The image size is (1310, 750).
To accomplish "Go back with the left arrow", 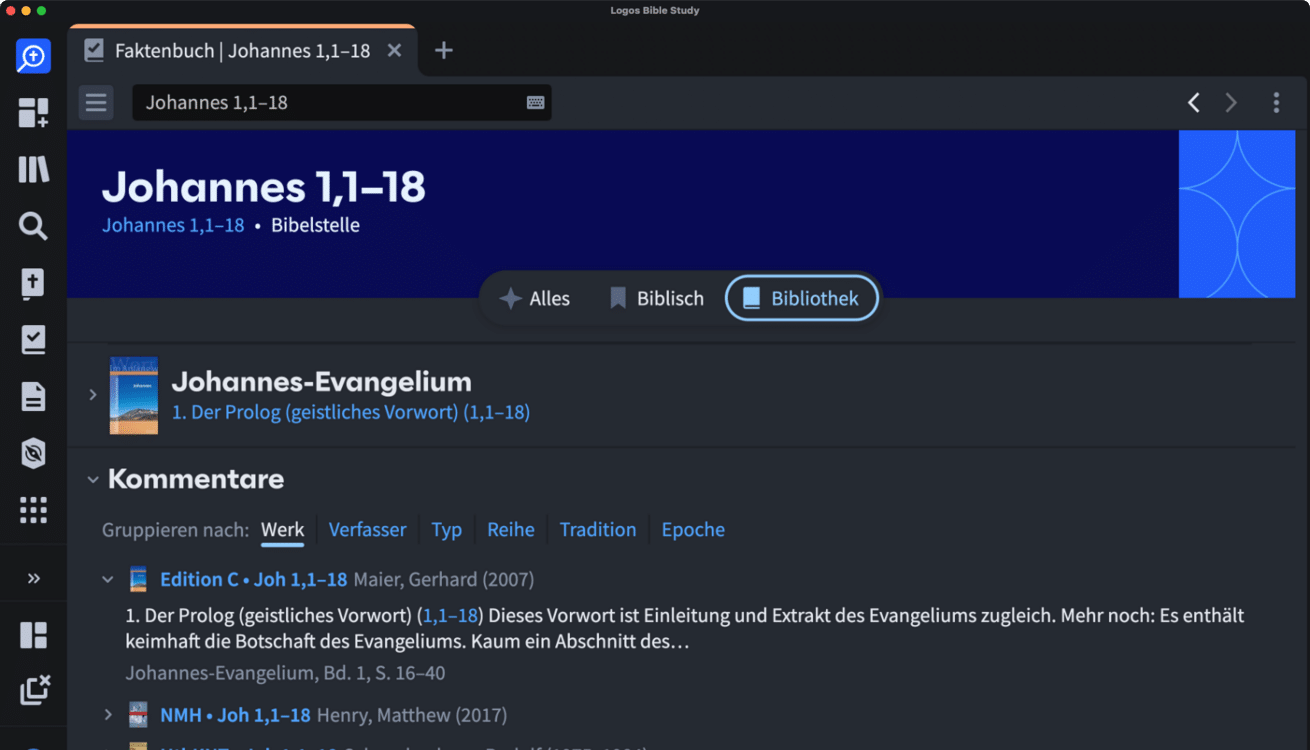I will click(x=1193, y=102).
